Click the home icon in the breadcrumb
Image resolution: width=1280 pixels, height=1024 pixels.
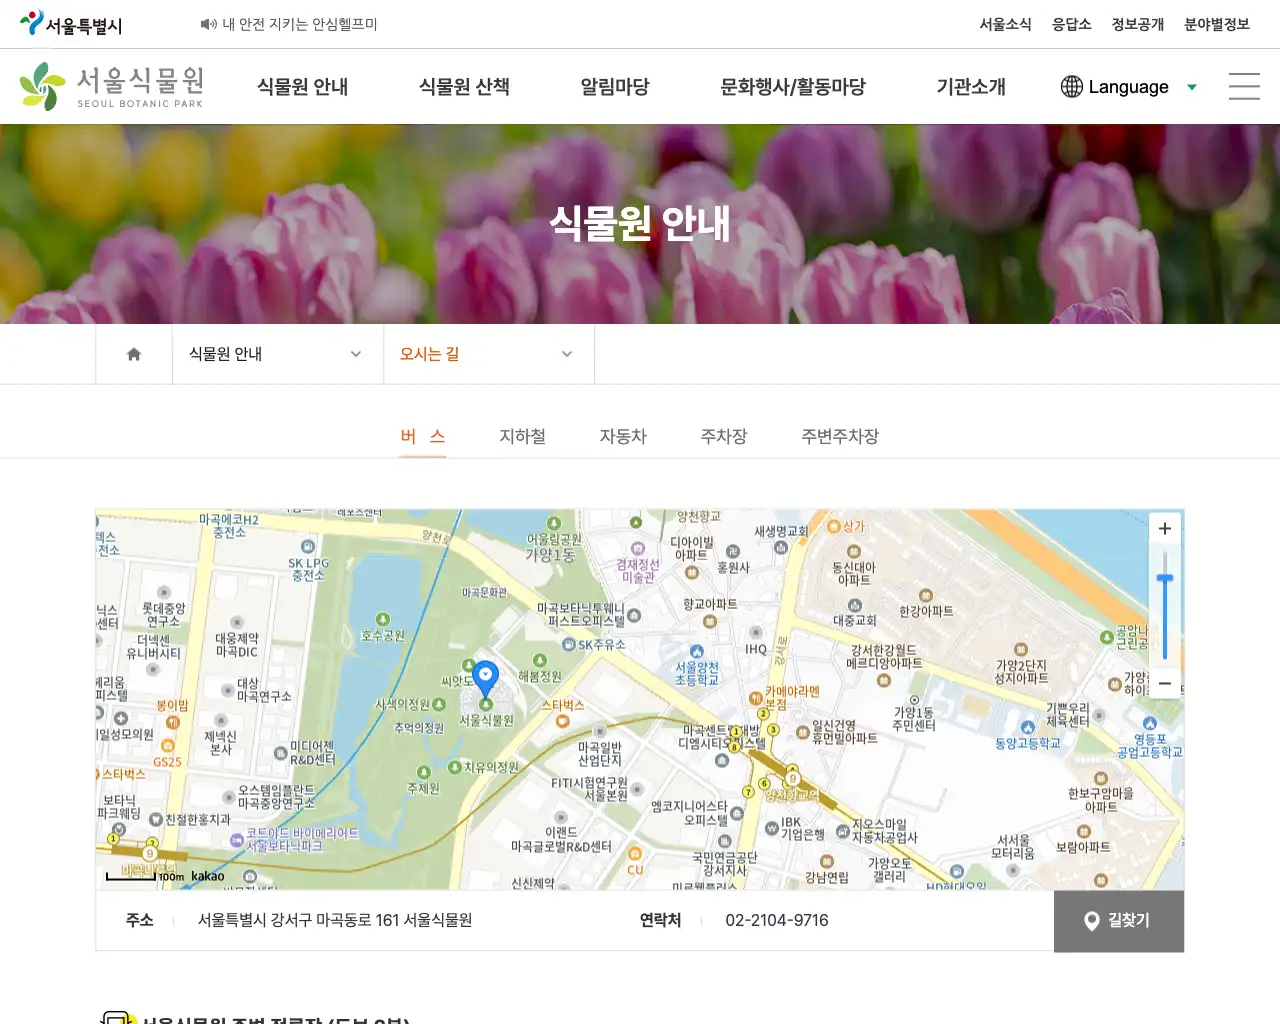click(133, 353)
